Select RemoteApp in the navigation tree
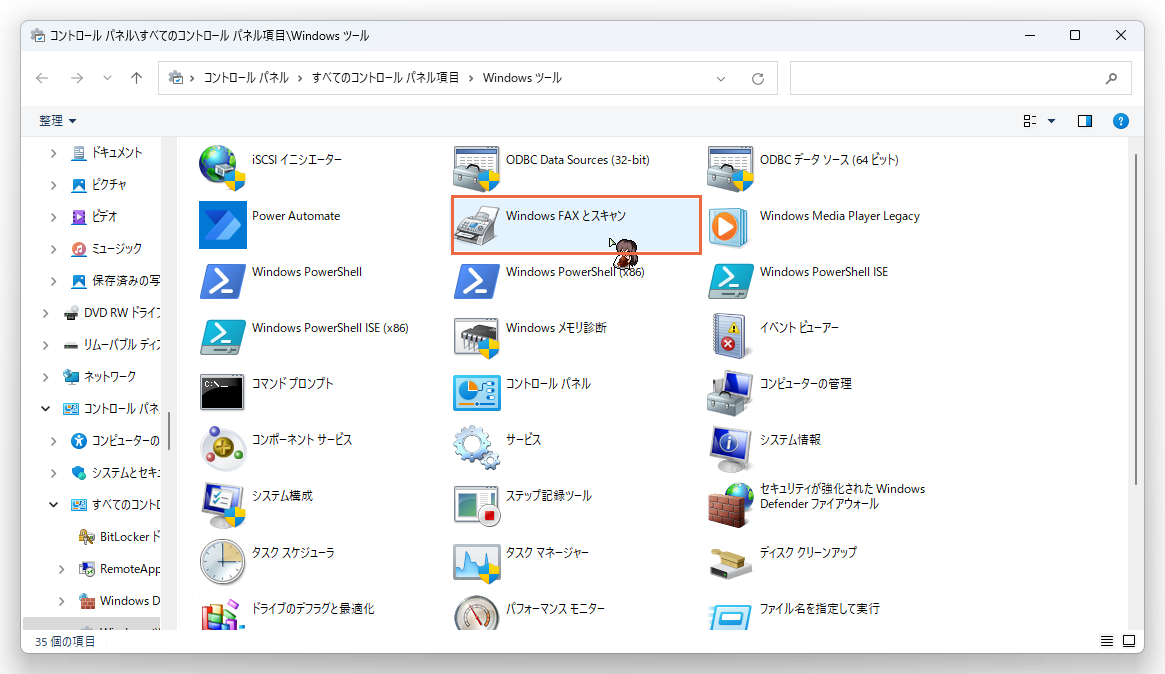The width and height of the screenshot is (1165, 674). click(119, 568)
